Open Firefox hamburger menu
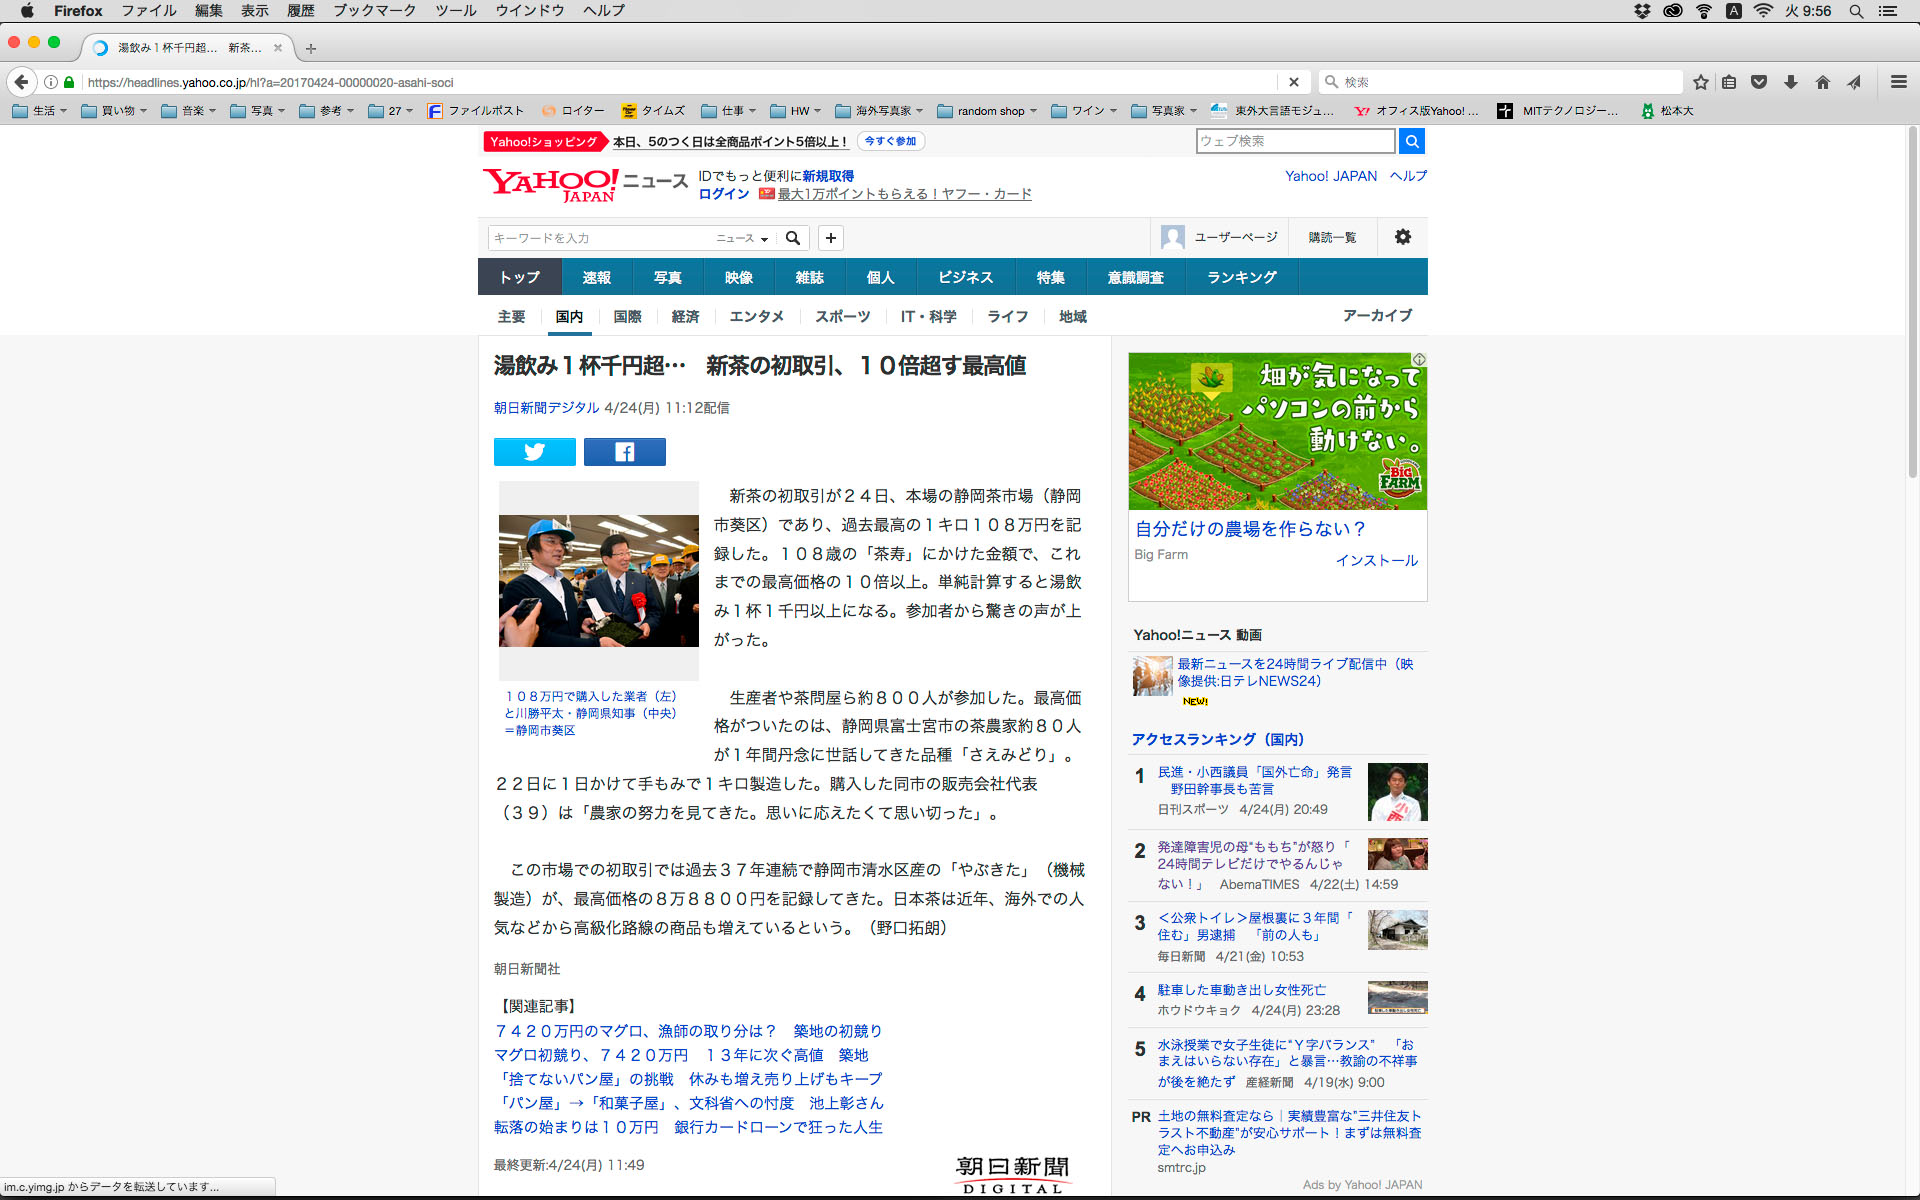The width and height of the screenshot is (1920, 1200). pos(1898,82)
